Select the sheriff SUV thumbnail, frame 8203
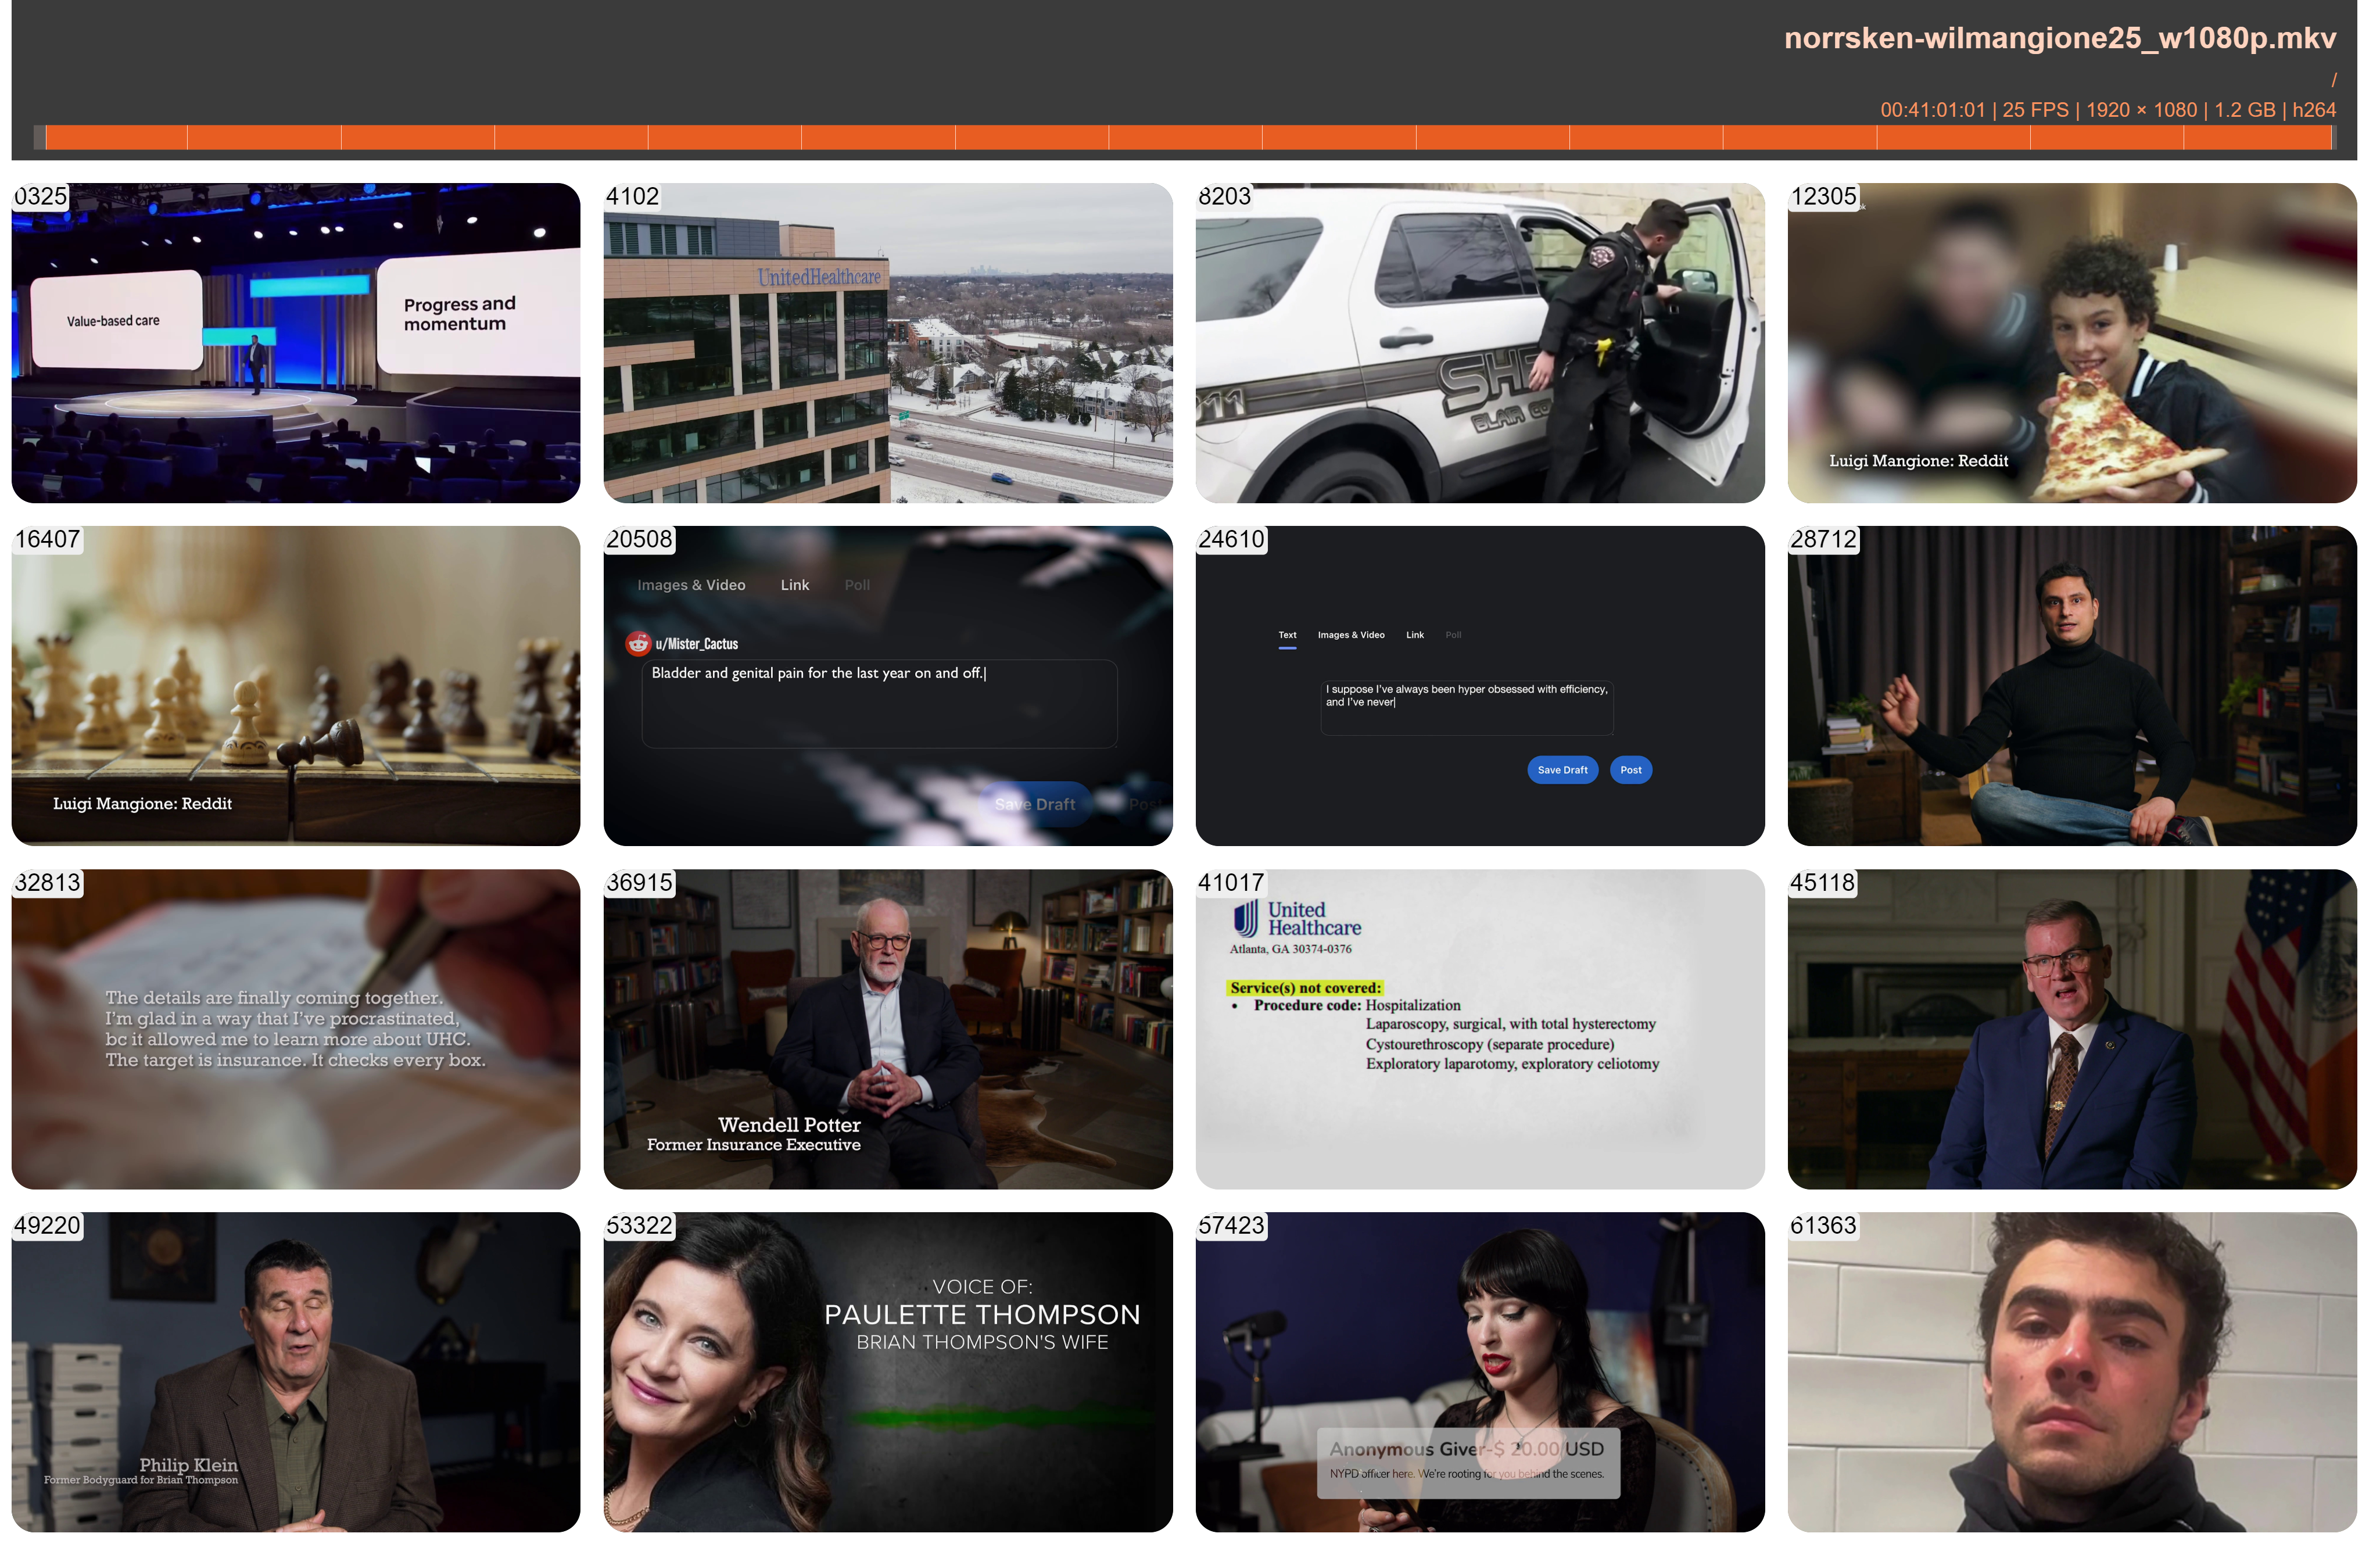Screen dimensions: 2380x1544 [x=1479, y=342]
